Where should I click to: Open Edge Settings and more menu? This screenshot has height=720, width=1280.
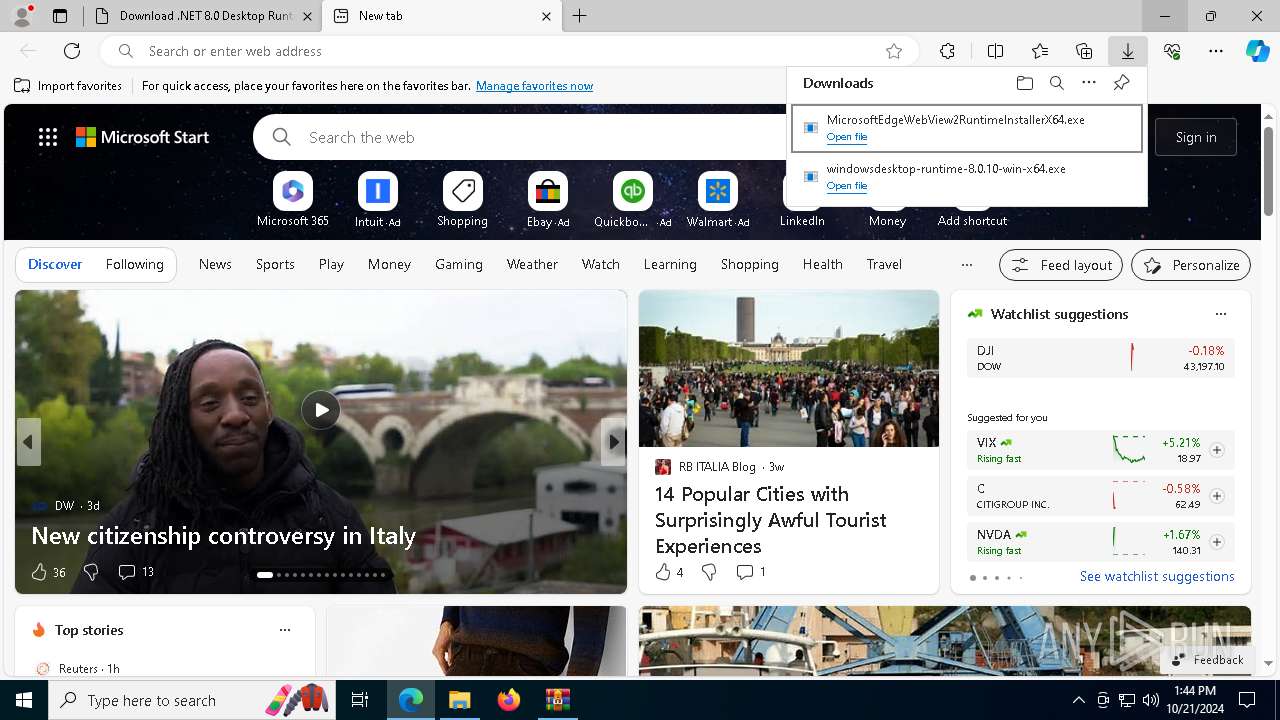click(x=1216, y=51)
